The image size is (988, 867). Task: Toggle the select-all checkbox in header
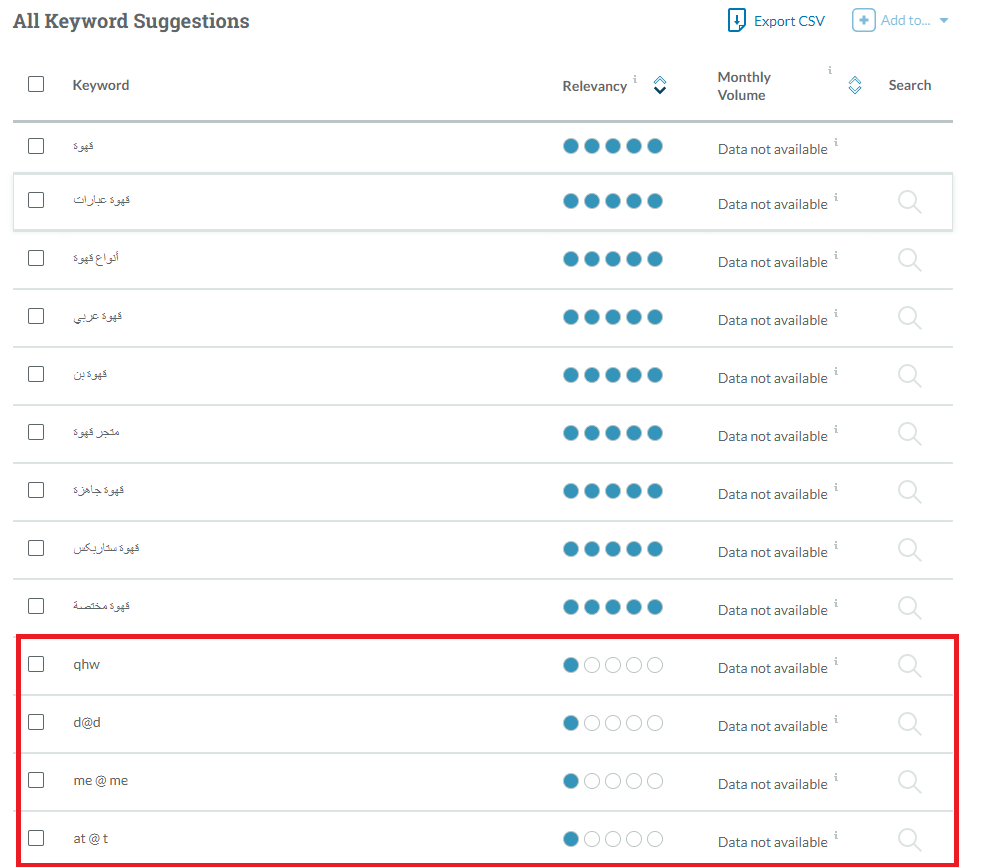pyautogui.click(x=36, y=84)
